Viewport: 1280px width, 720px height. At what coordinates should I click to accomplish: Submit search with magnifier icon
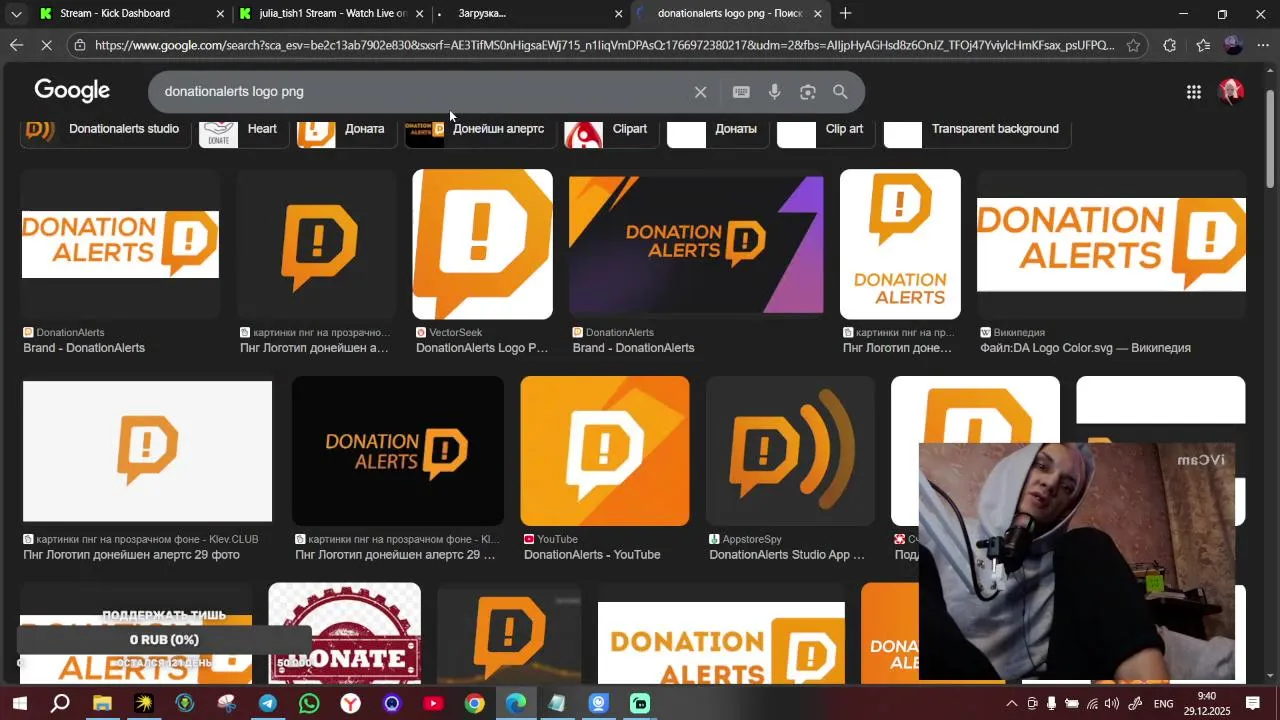pyautogui.click(x=840, y=92)
